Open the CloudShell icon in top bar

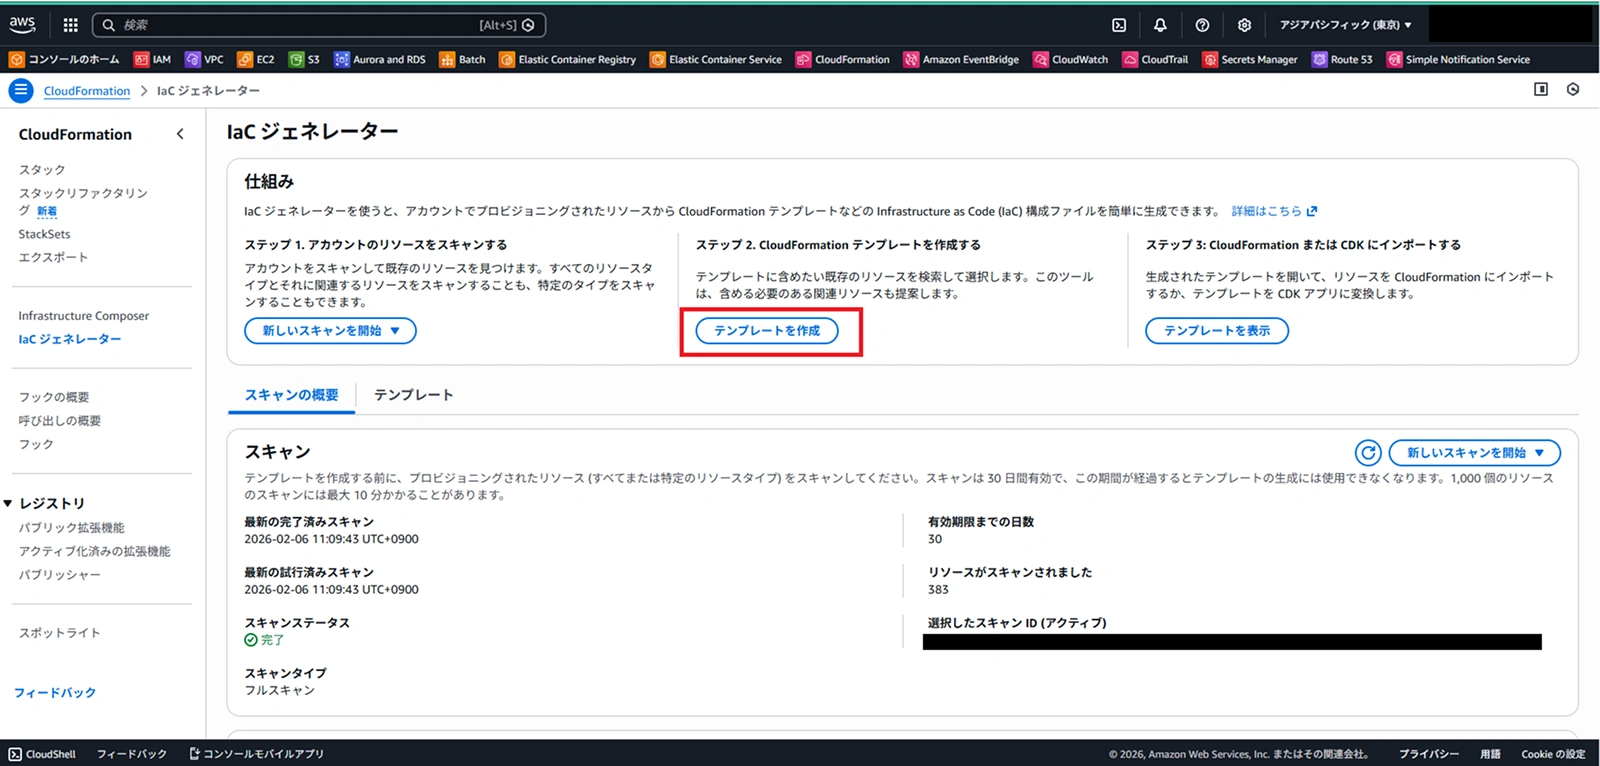click(x=1119, y=25)
